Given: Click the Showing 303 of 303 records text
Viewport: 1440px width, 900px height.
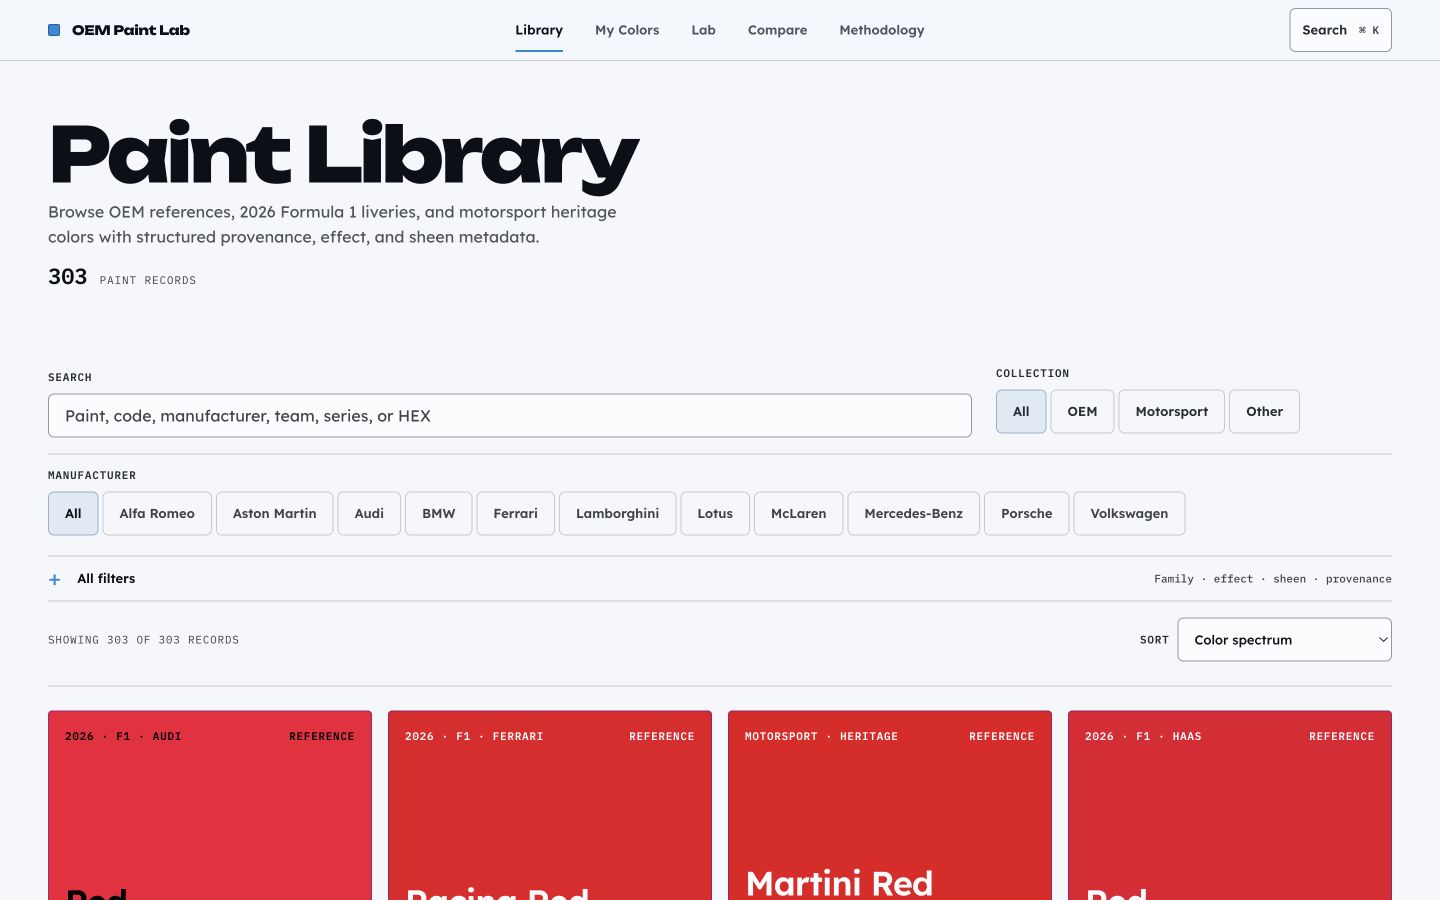Looking at the screenshot, I should coord(143,640).
